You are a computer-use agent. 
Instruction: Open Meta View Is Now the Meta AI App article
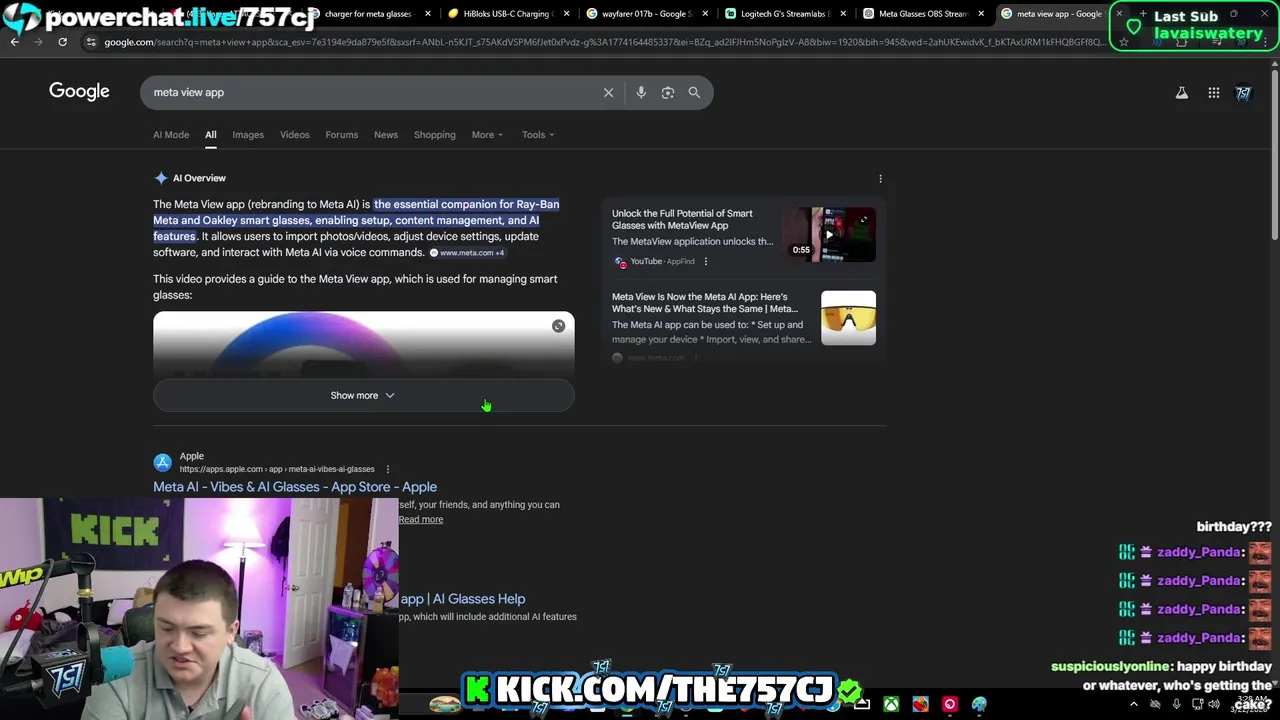click(705, 303)
